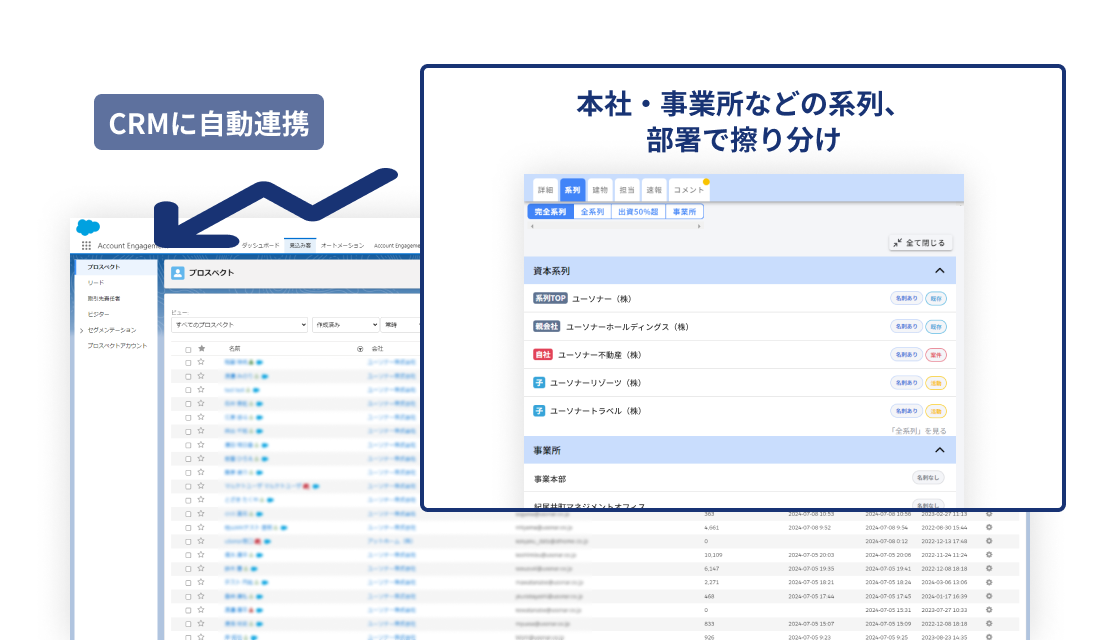Screen dimensions: 1100x640
Task: Open the 作成済み filter dropdown
Action: point(346,325)
